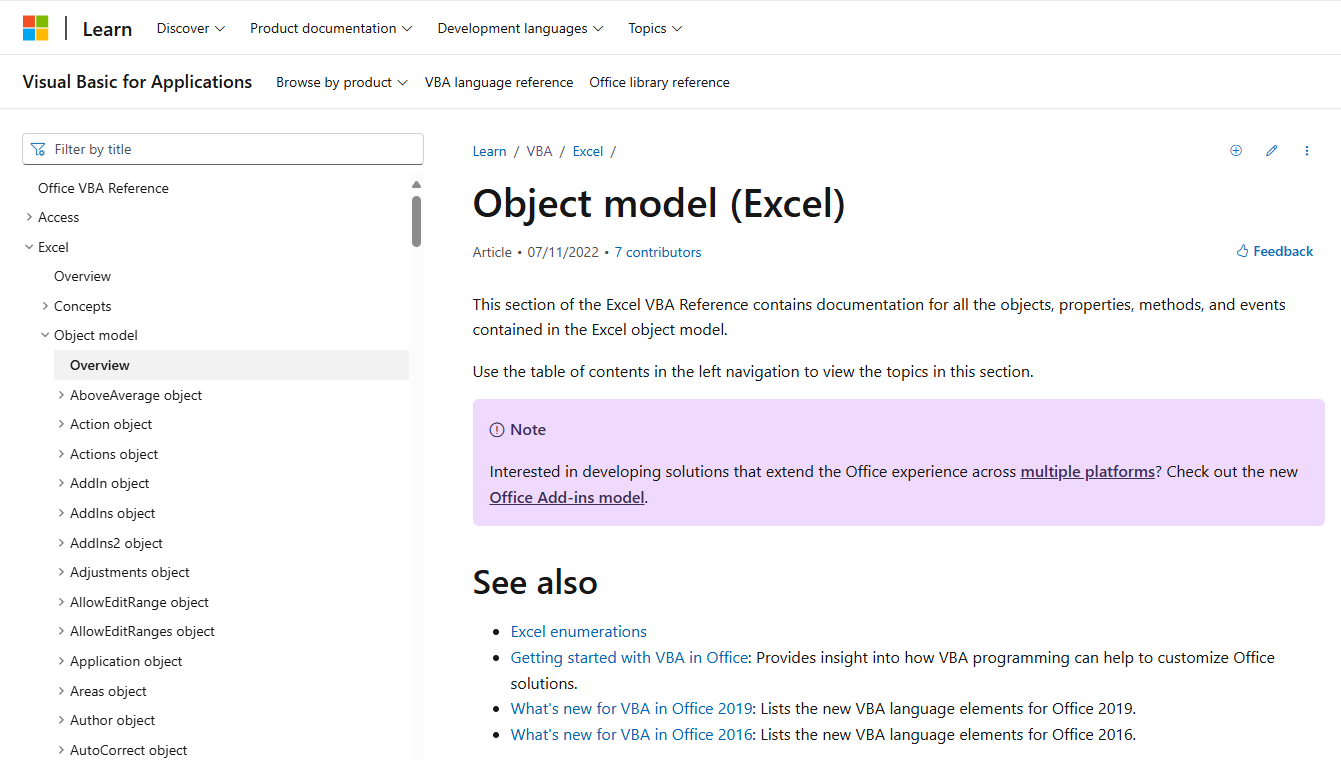This screenshot has width=1341, height=760.
Task: Open the Excel enumerations link
Action: [579, 631]
